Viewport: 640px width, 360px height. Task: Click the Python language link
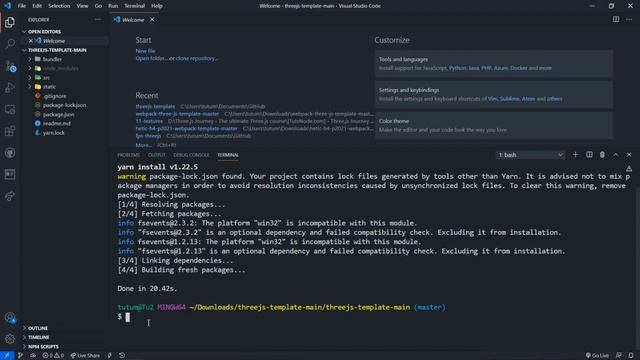457,68
